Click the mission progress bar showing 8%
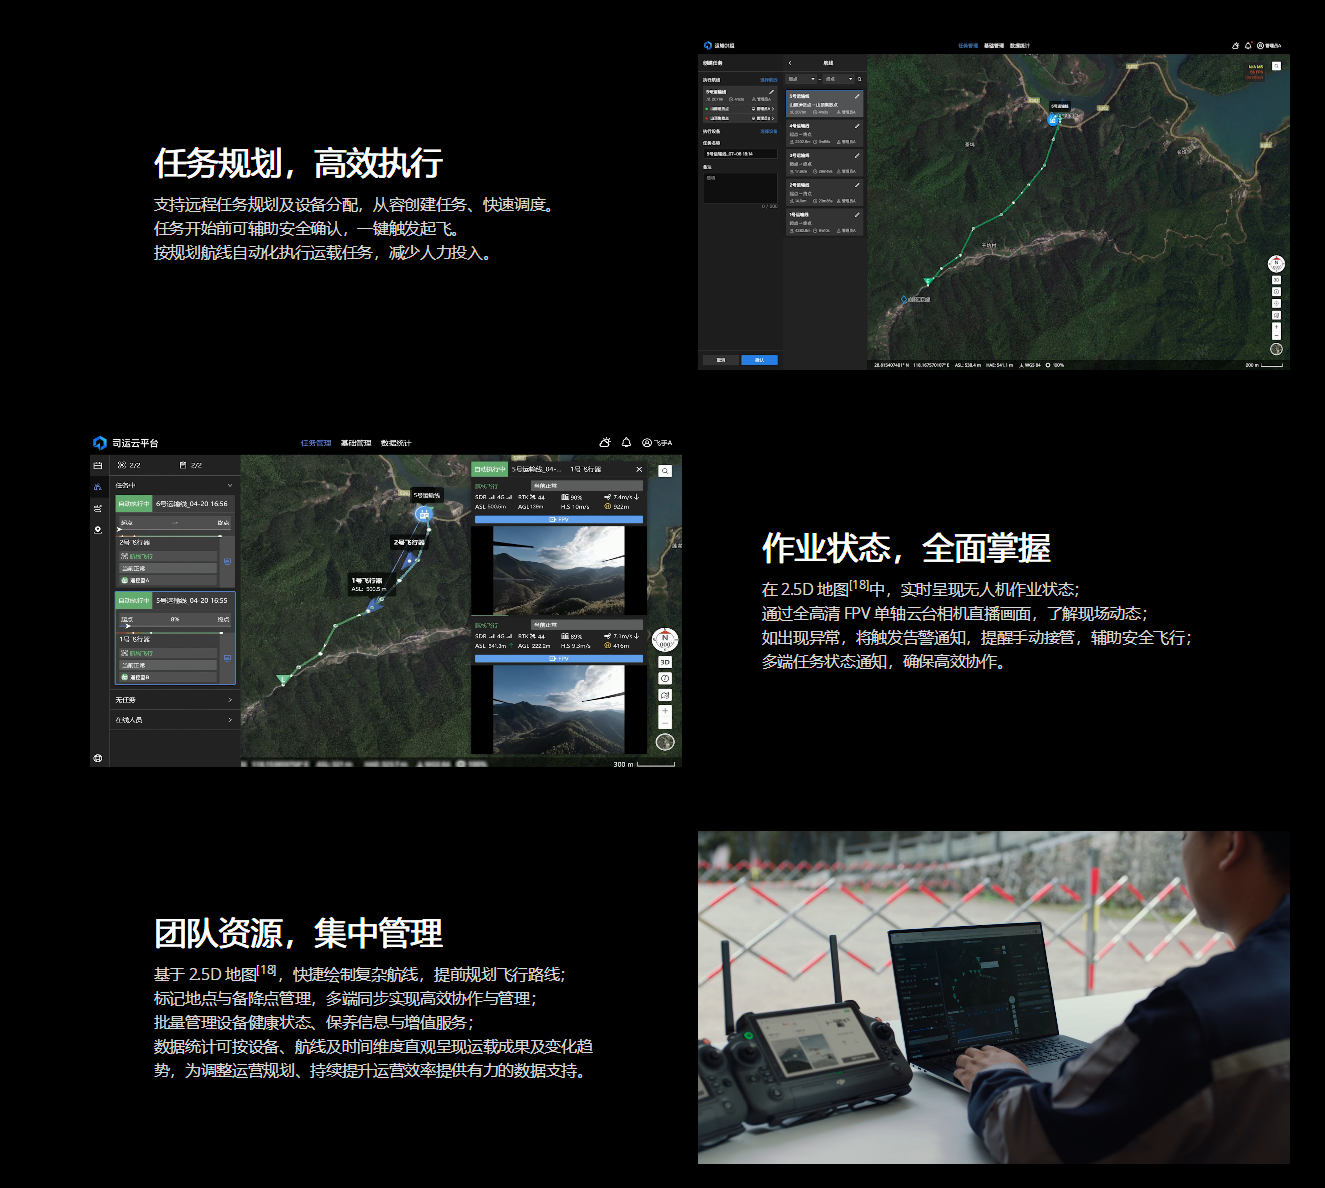This screenshot has width=1325, height=1188. click(174, 619)
